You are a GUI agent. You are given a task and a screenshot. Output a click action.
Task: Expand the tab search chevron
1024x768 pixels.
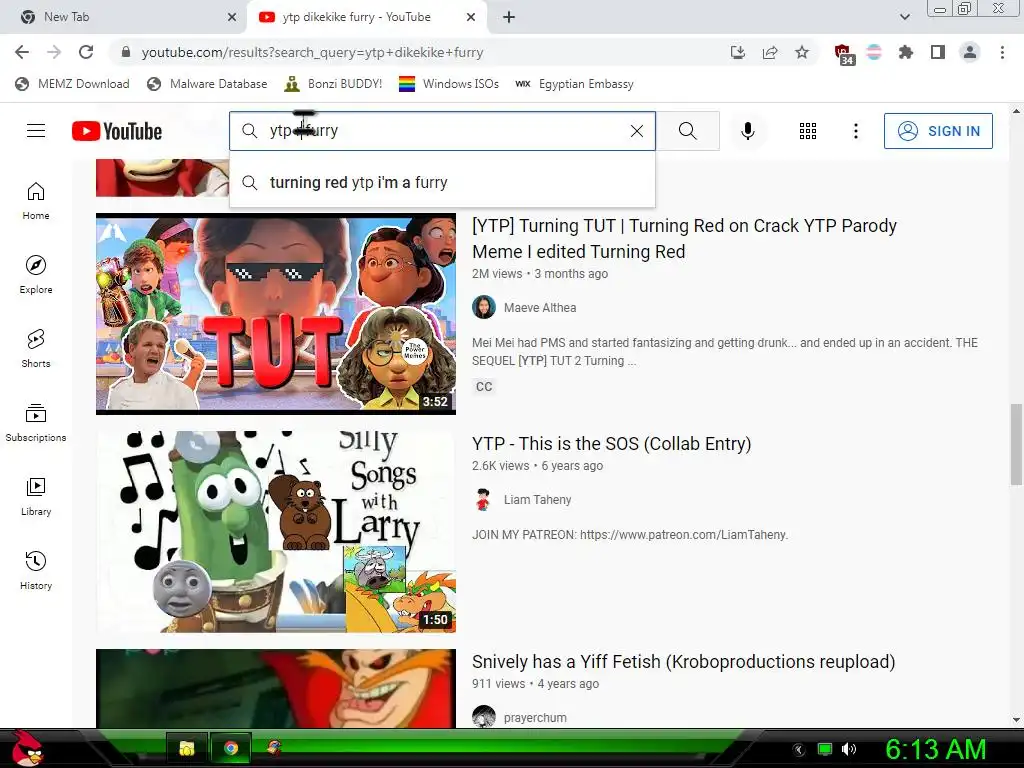(904, 17)
